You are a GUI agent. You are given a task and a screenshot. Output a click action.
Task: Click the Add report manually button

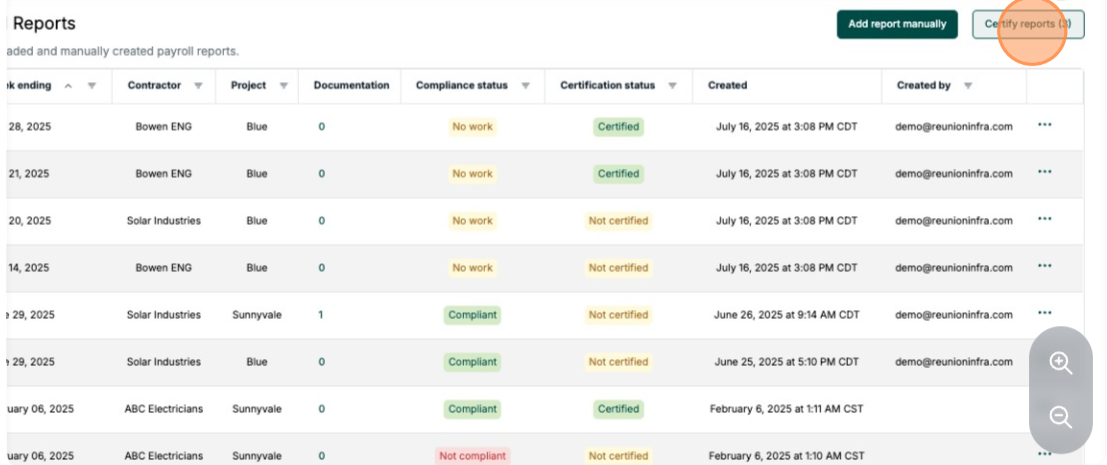coord(897,24)
